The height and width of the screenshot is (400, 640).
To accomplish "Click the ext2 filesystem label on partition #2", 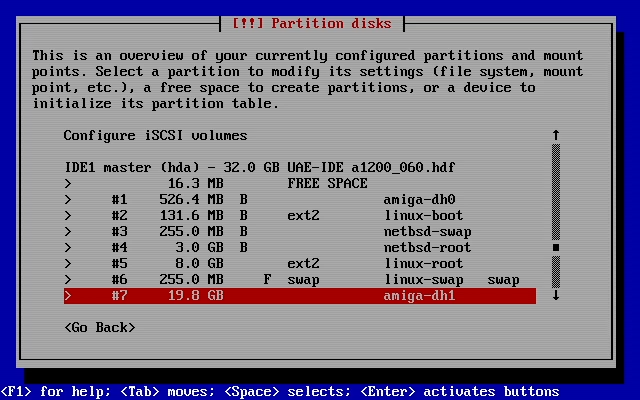I will pyautogui.click(x=303, y=215).
